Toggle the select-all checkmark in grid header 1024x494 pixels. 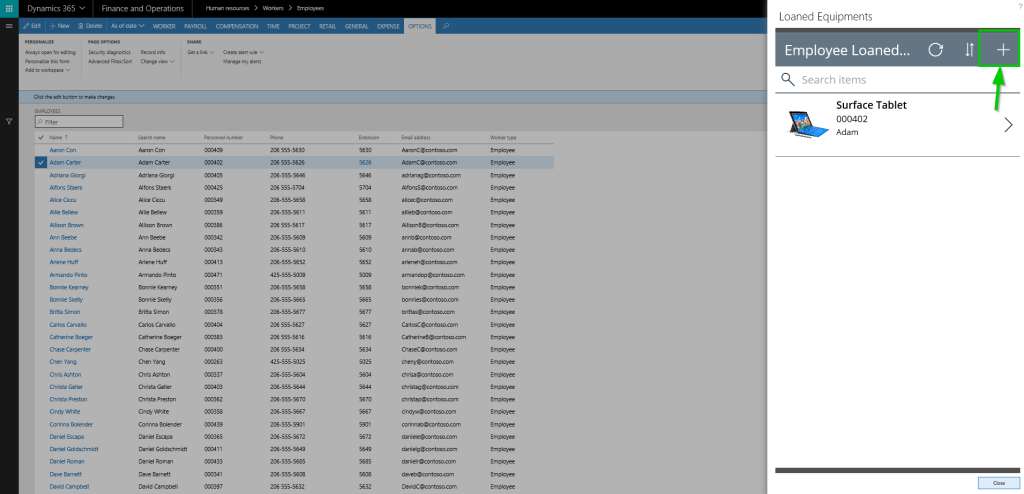pos(40,136)
